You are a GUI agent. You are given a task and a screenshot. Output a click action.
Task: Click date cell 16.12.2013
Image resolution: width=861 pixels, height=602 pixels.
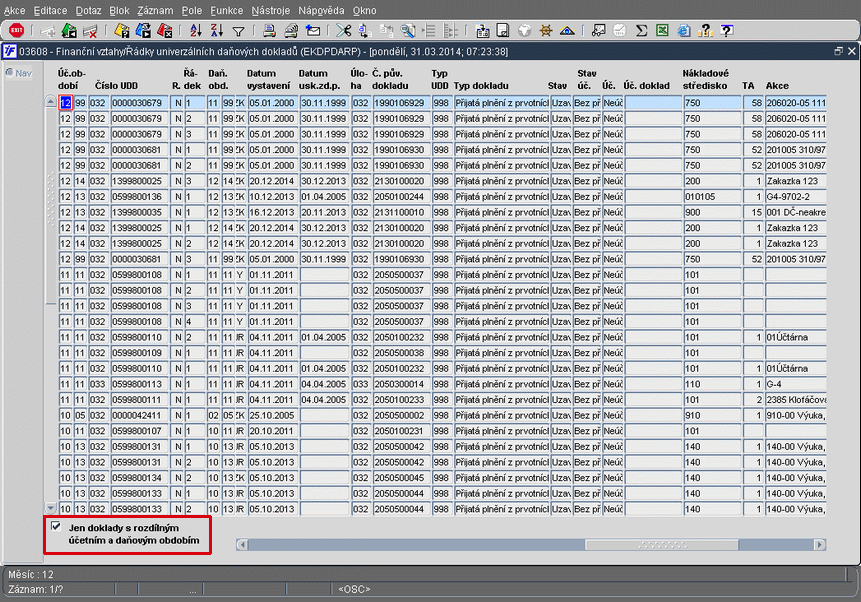coord(272,212)
